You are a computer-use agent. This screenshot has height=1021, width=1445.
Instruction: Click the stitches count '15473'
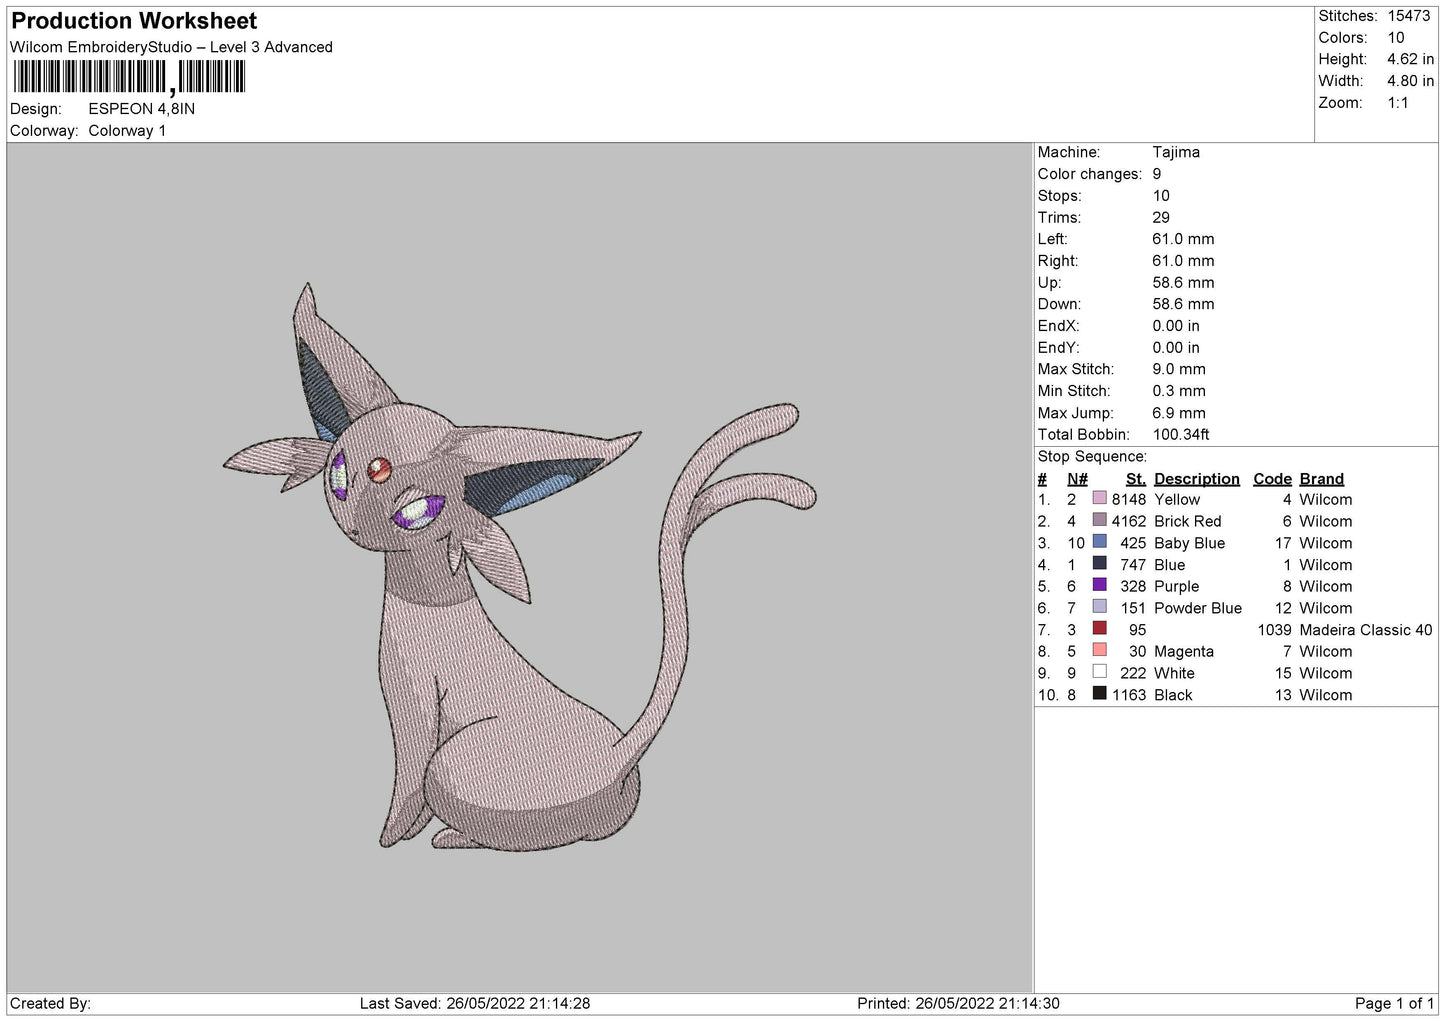click(1409, 16)
